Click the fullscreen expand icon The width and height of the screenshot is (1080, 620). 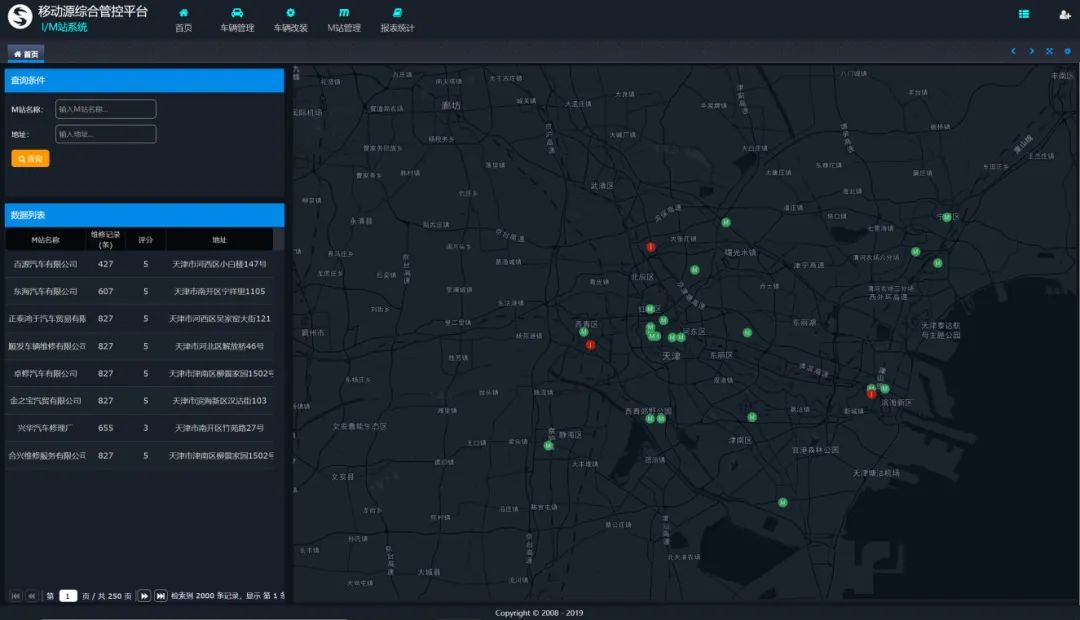tap(1049, 51)
